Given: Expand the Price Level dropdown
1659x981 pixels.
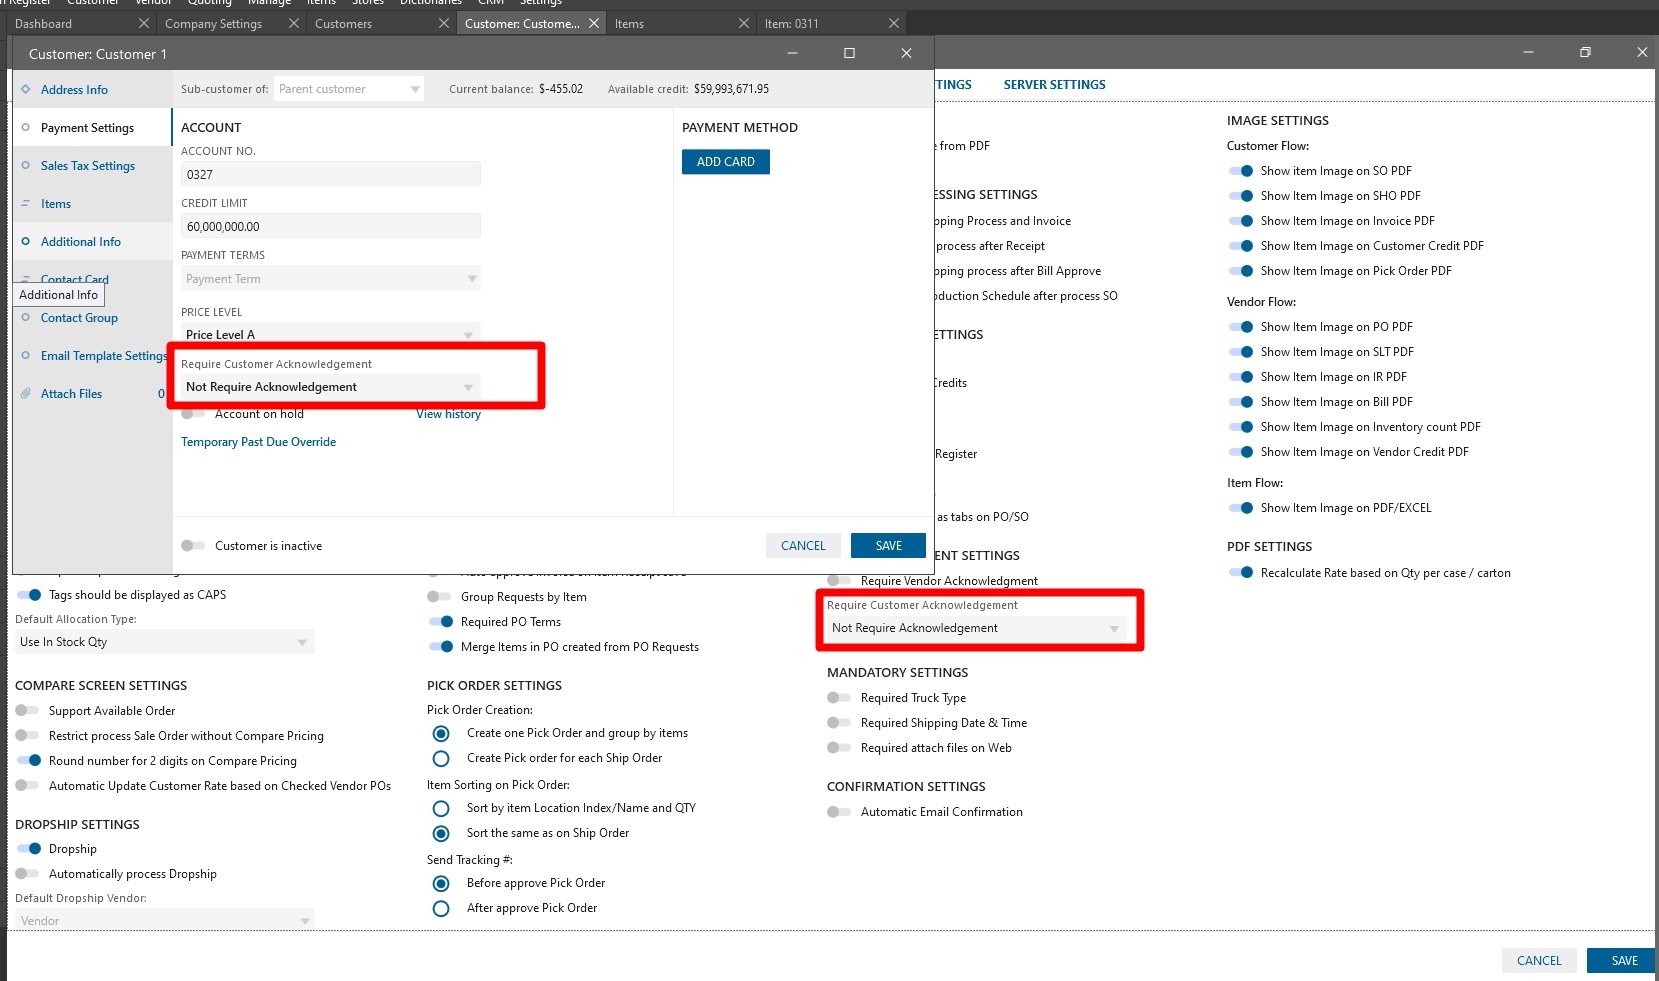Looking at the screenshot, I should pos(468,335).
